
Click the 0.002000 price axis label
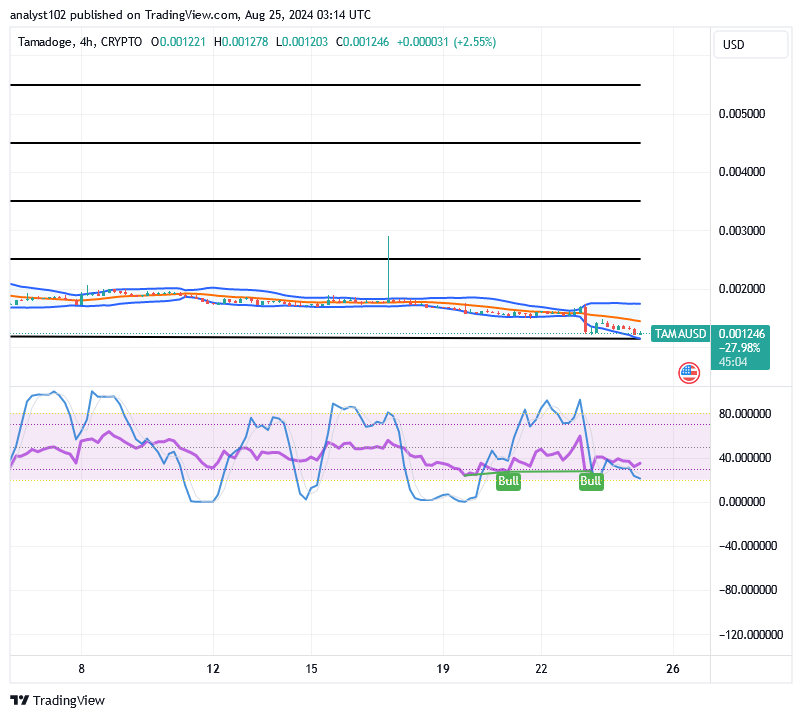click(x=742, y=289)
